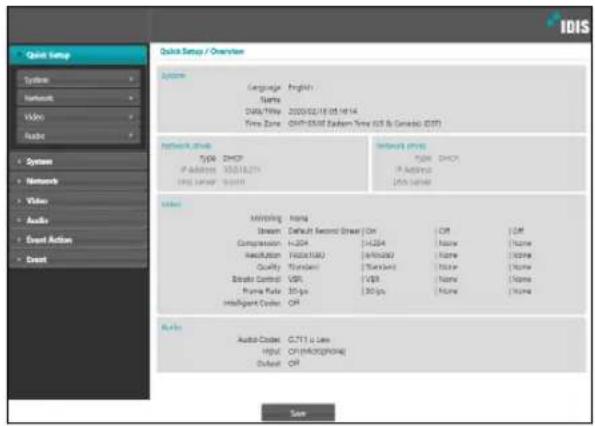Click the 1920x1080 resolution value

[x=306, y=255]
